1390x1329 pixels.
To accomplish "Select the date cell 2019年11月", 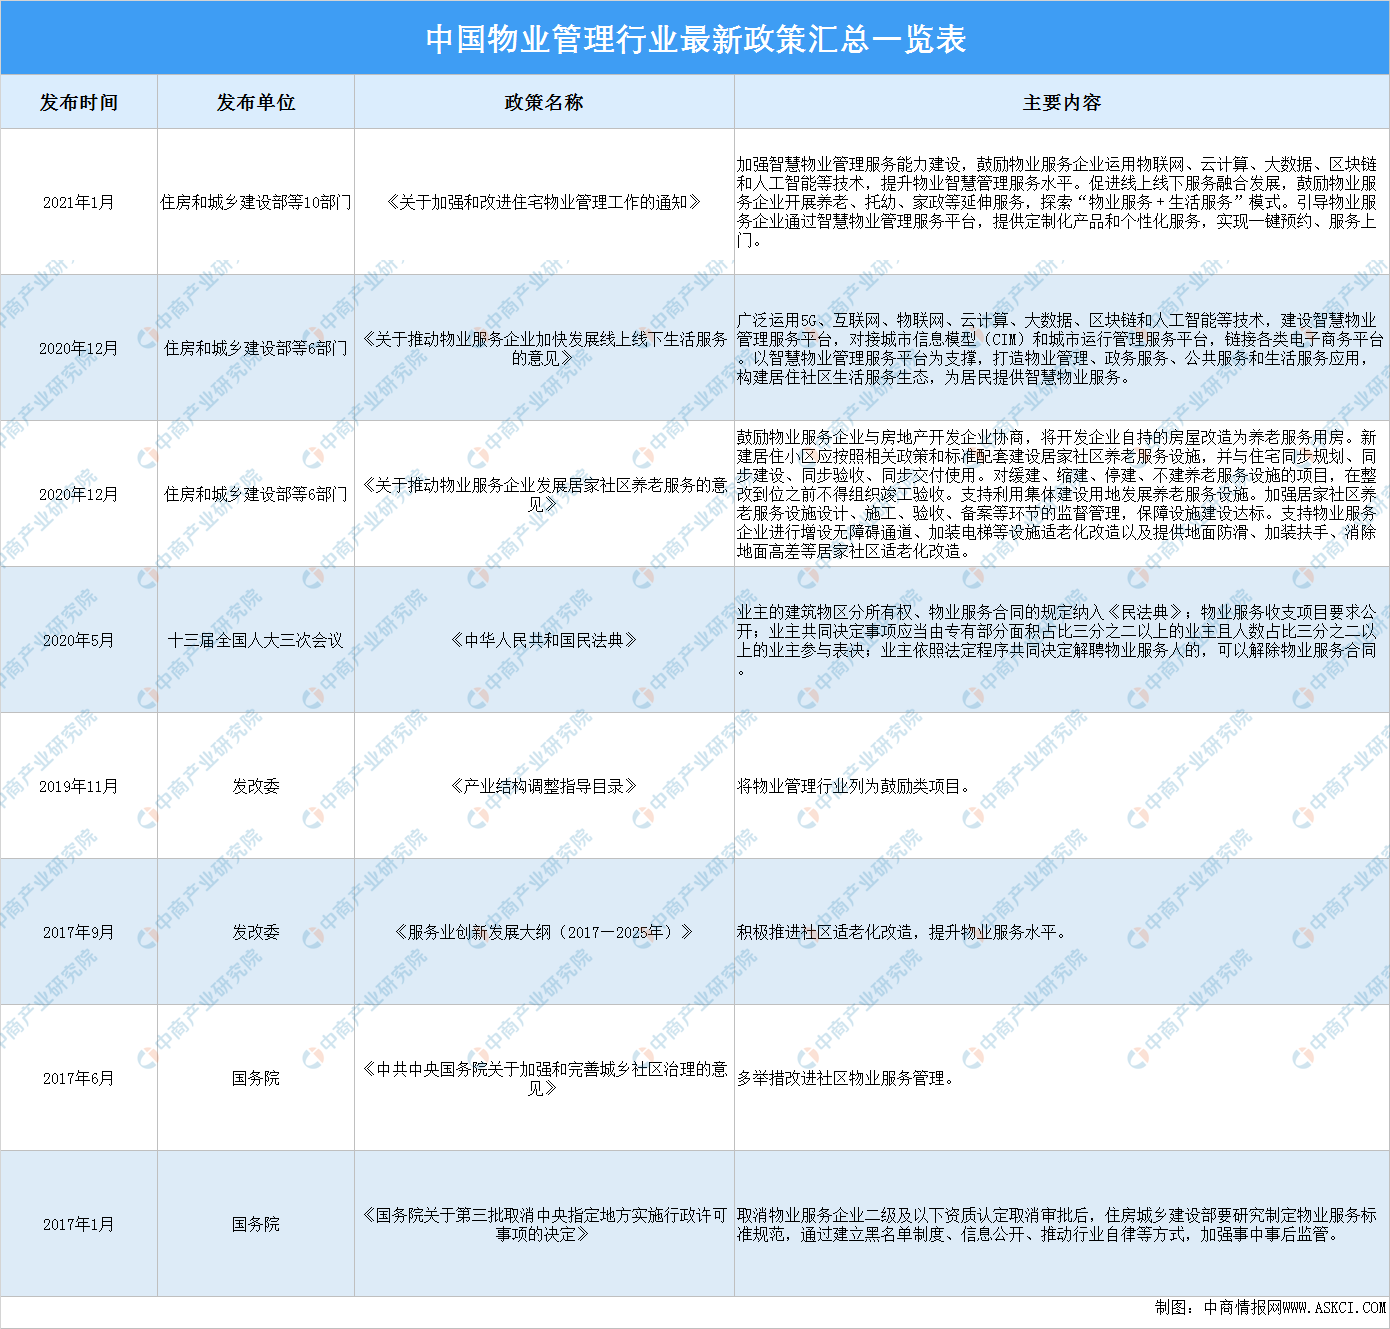I will coord(79,786).
